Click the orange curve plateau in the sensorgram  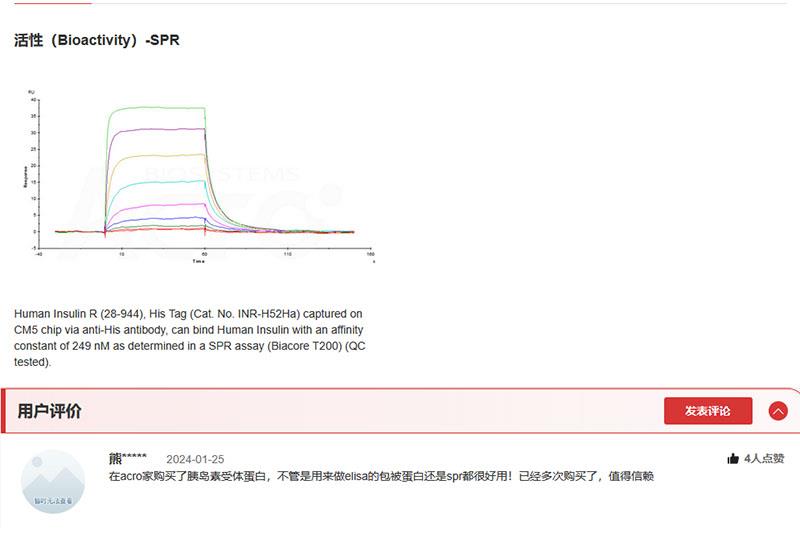(x=160, y=155)
